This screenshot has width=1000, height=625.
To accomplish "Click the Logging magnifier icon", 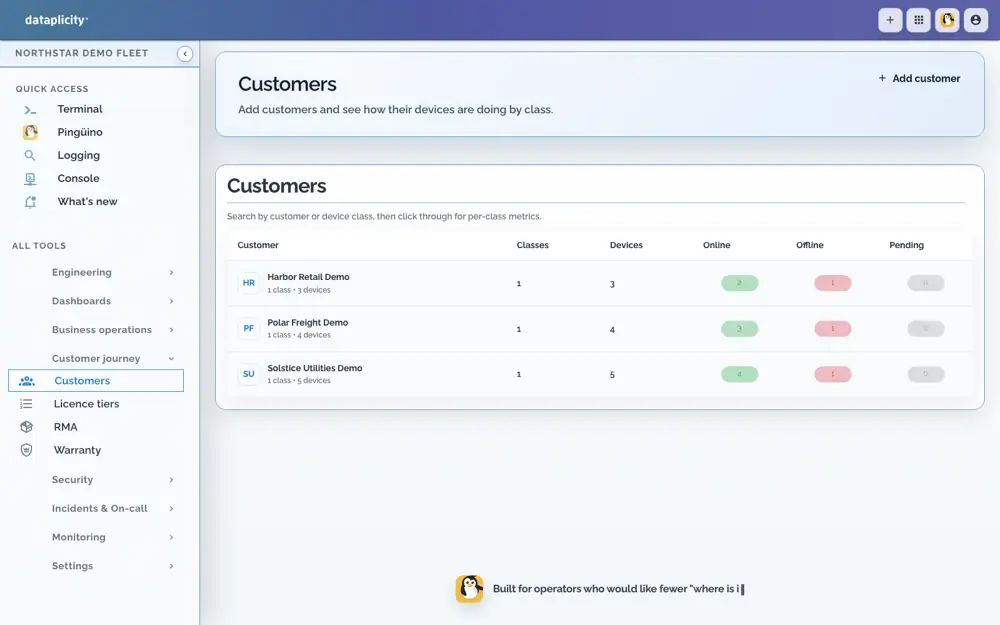I will point(30,155).
